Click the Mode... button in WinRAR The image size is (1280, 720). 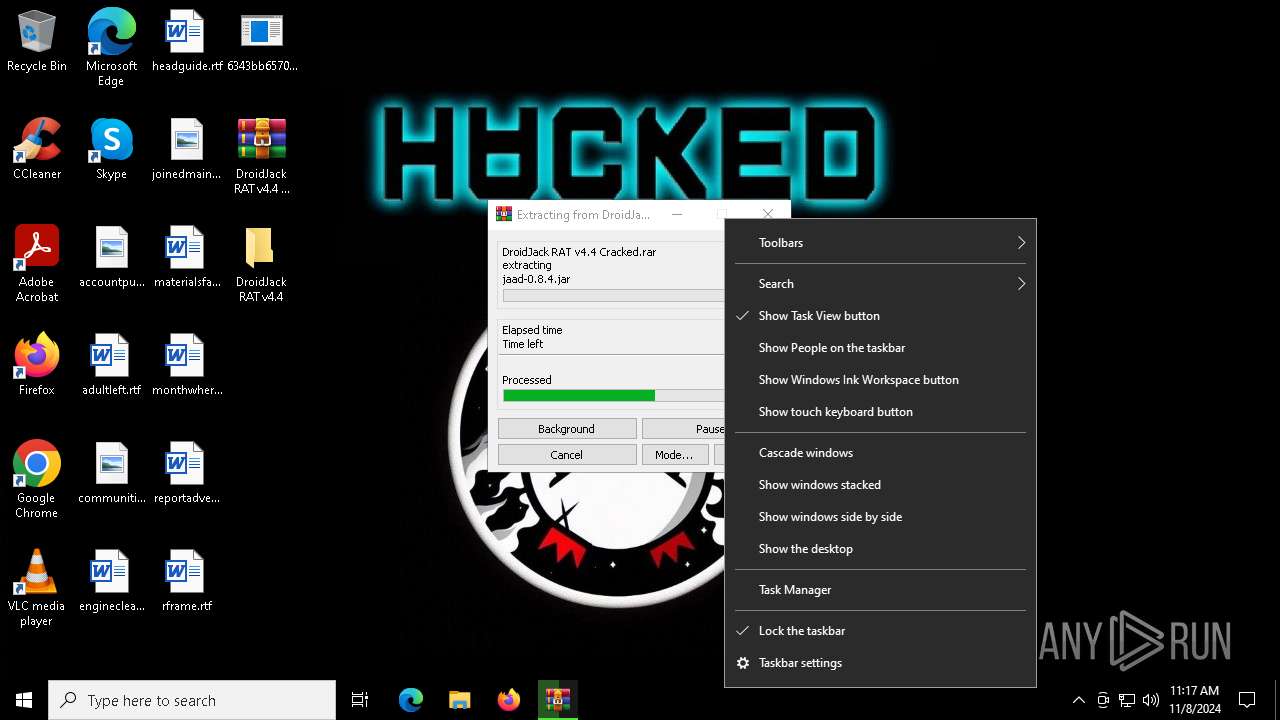(674, 455)
